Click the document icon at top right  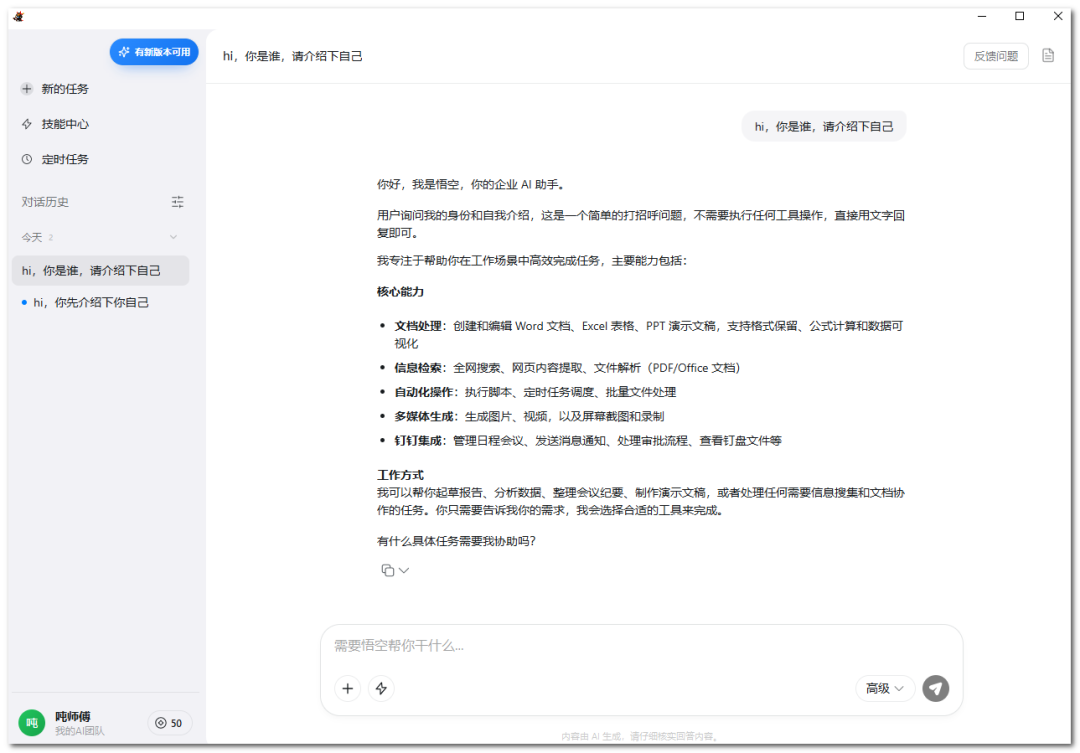(x=1048, y=56)
